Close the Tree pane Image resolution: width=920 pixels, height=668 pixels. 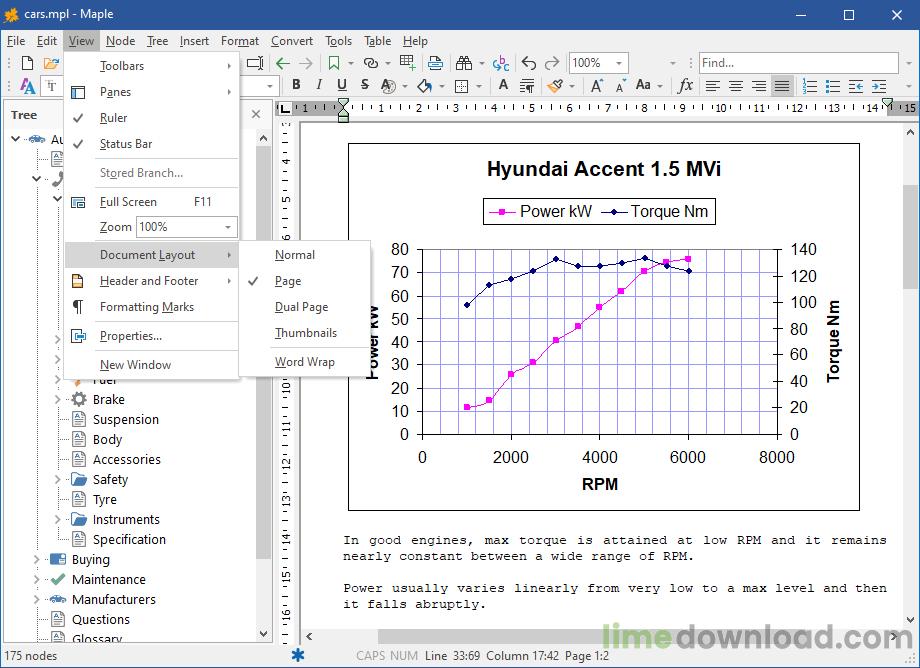tap(256, 114)
